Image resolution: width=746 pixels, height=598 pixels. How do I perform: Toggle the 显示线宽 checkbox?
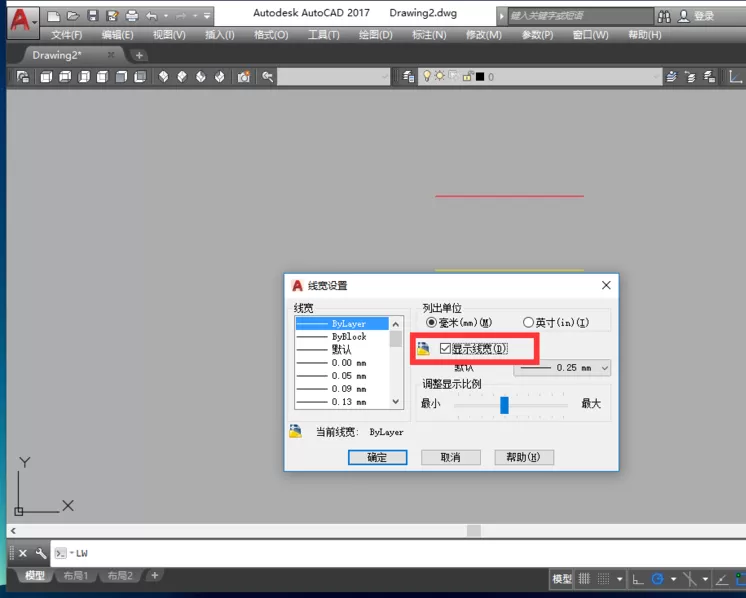[445, 348]
